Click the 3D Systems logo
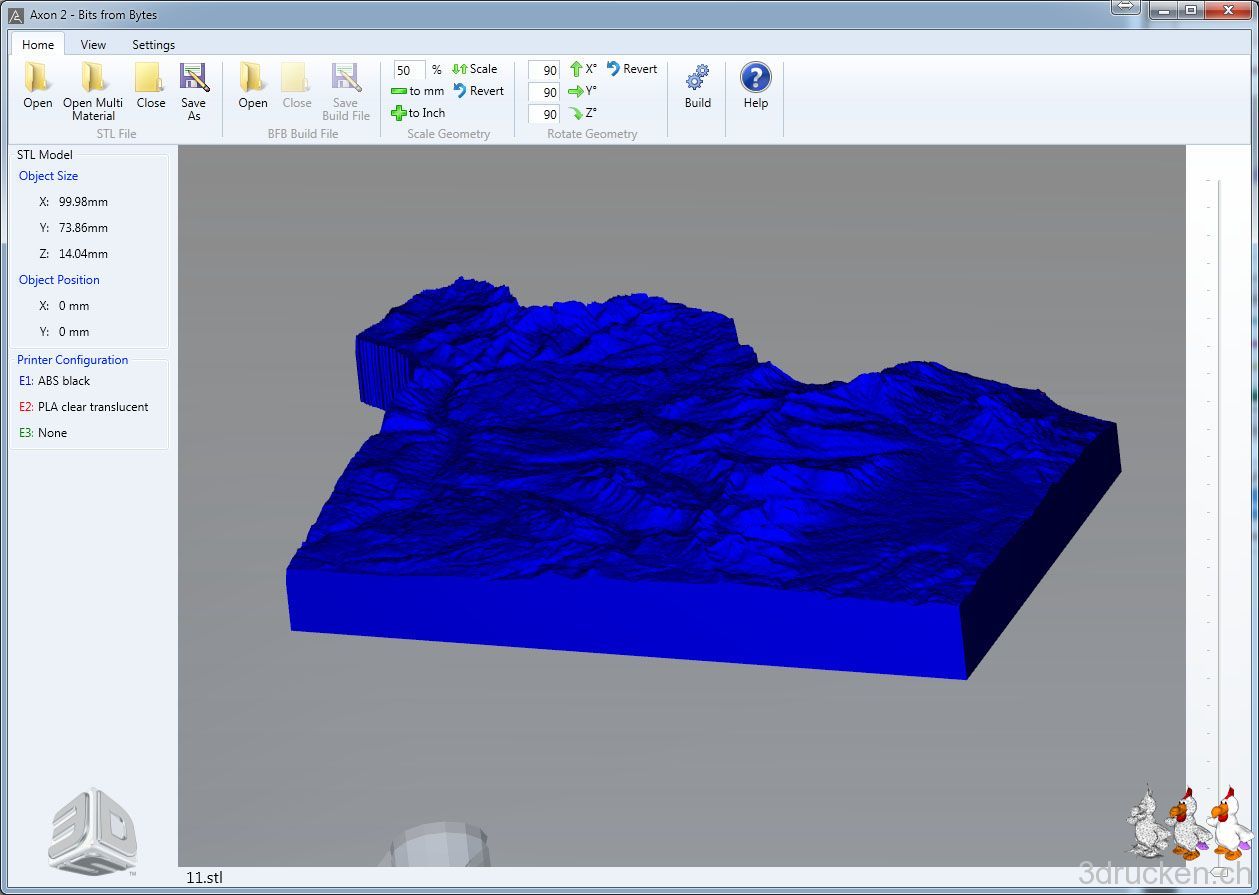Screen dimensions: 1259x895 (93, 830)
